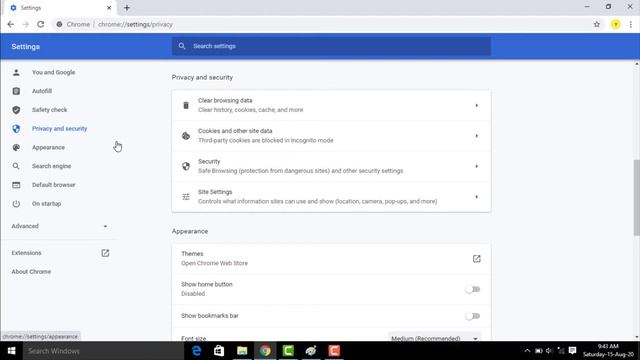Open About Chrome link

click(31, 272)
